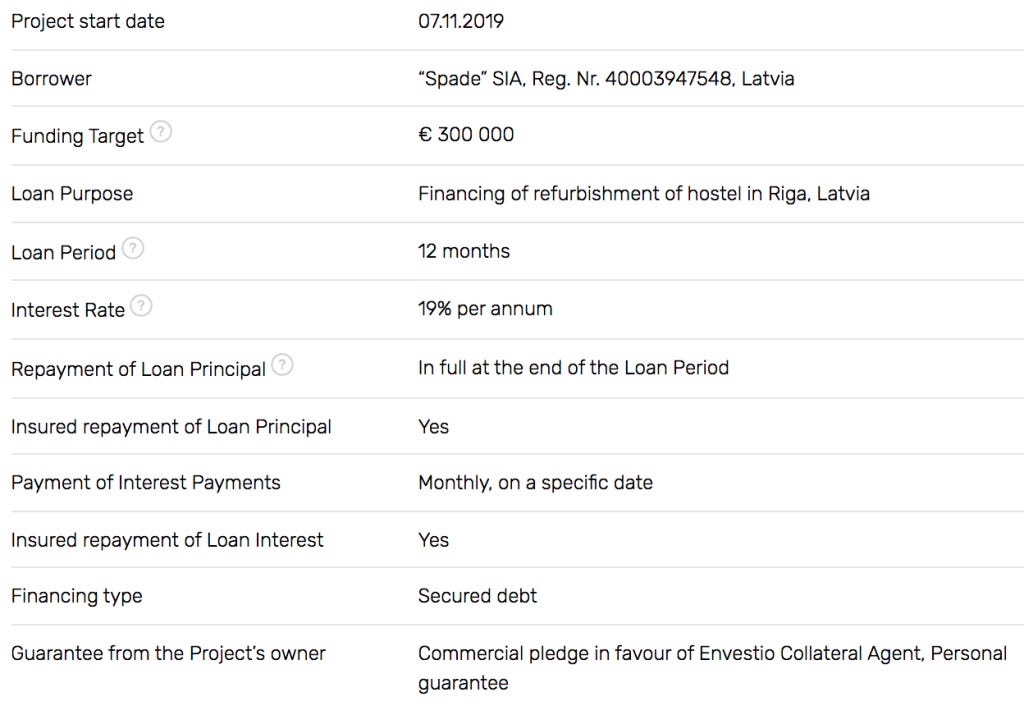This screenshot has width=1024, height=706.
Task: Click the Secured debt financing type value
Action: click(477, 596)
